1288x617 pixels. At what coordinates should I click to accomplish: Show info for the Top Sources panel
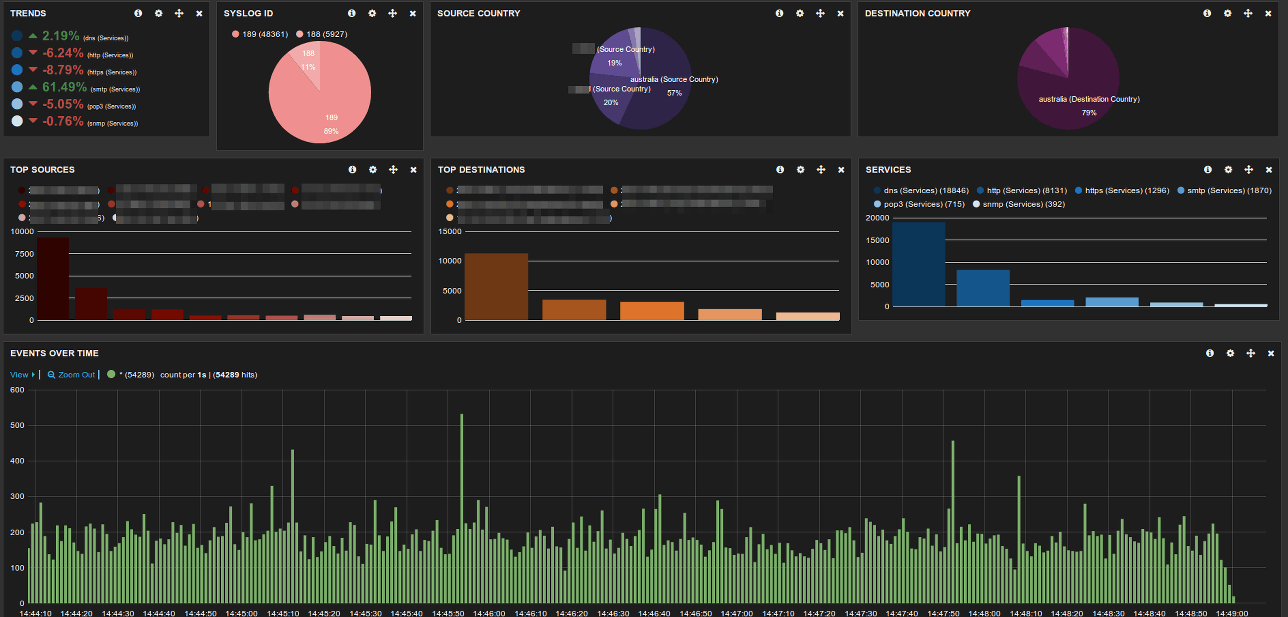351,170
